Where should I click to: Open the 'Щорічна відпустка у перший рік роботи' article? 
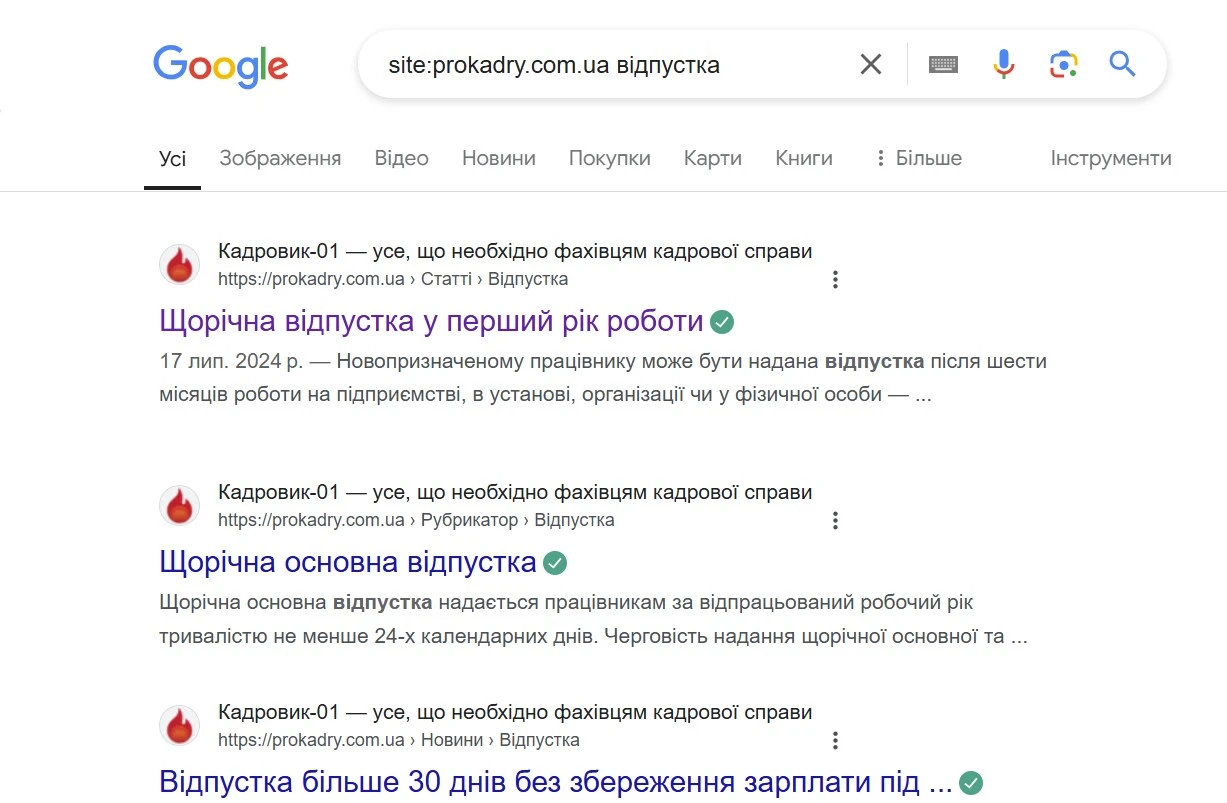pyautogui.click(x=432, y=320)
